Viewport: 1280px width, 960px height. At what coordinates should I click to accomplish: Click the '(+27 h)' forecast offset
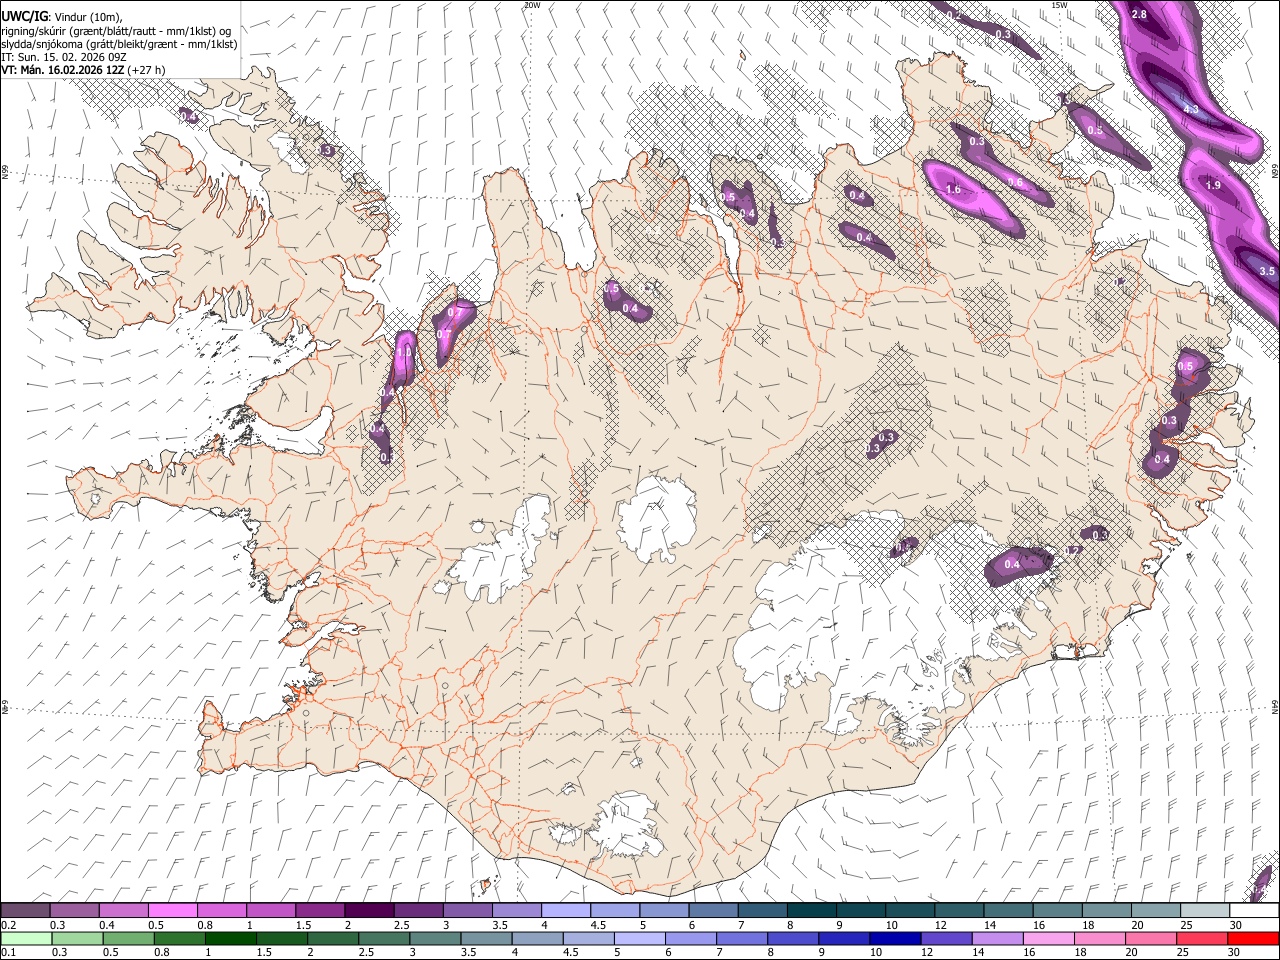point(146,70)
